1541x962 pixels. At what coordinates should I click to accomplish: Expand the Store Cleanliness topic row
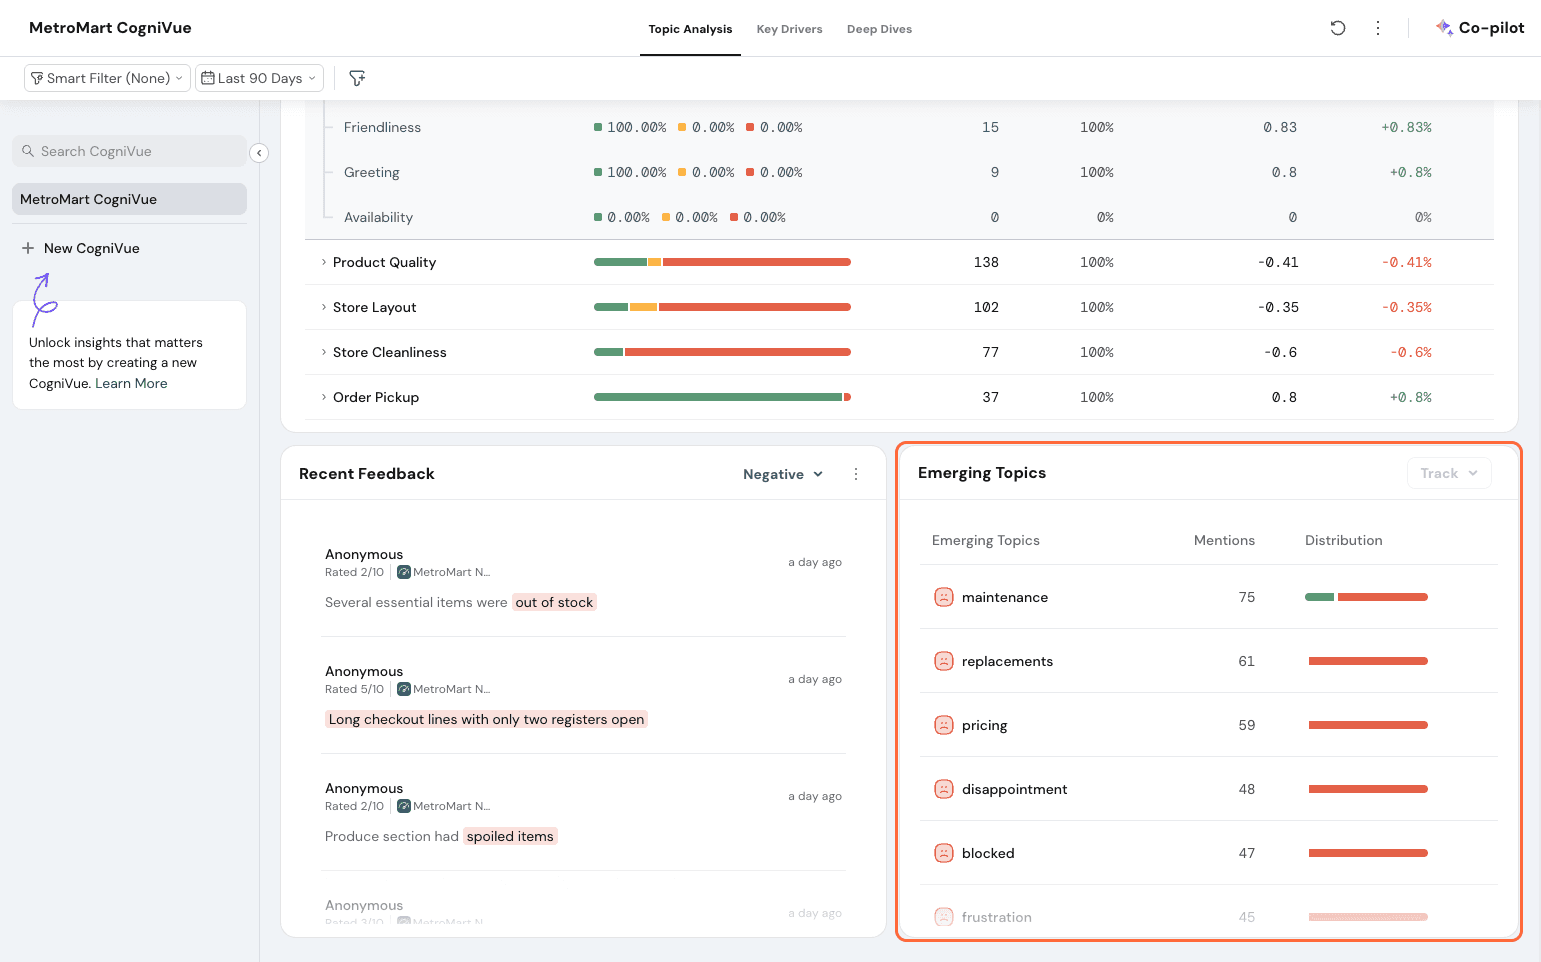pyautogui.click(x=324, y=352)
